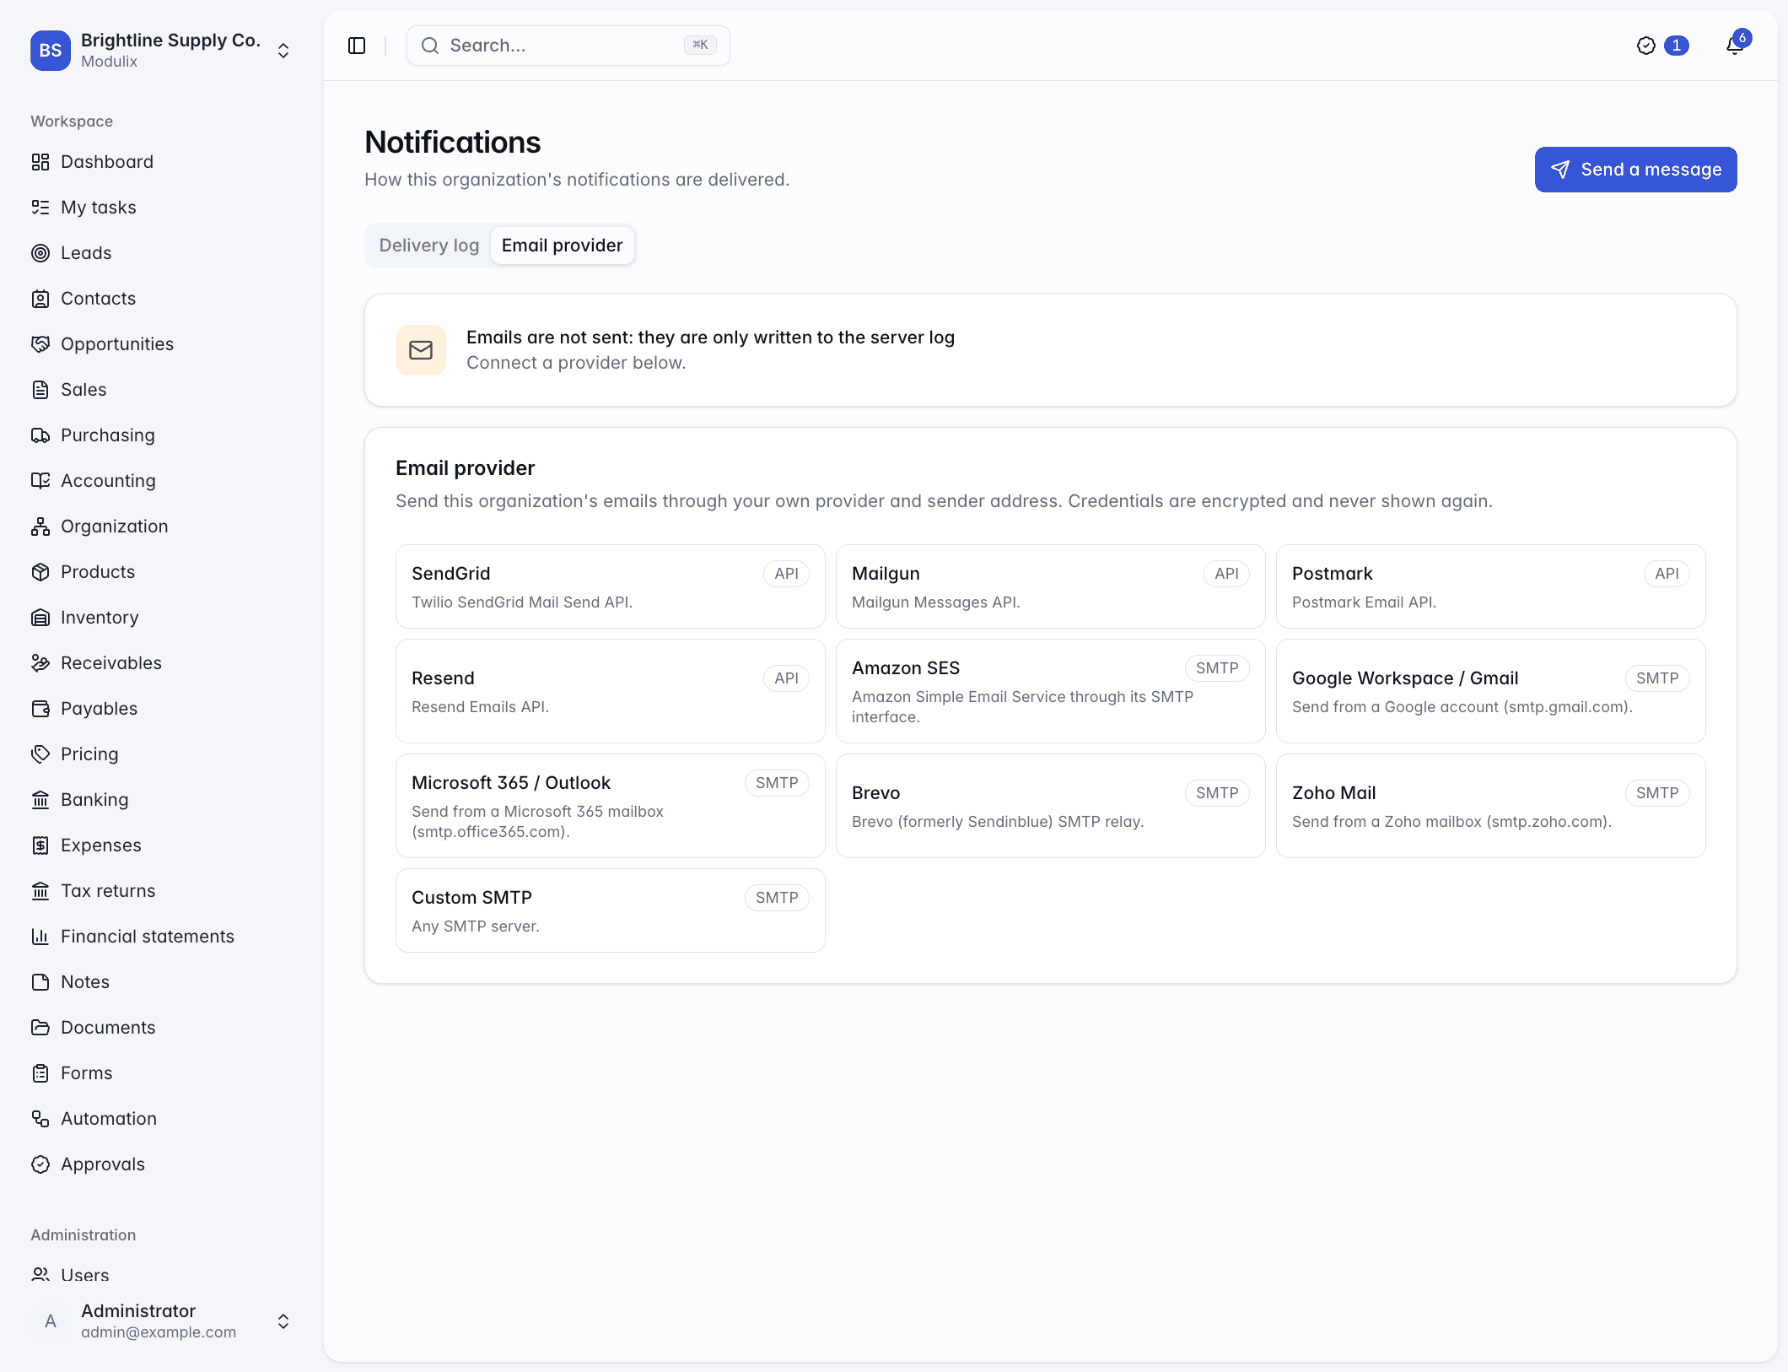The width and height of the screenshot is (1788, 1372).
Task: Choose Google Workspace / Gmail provider
Action: [1490, 691]
